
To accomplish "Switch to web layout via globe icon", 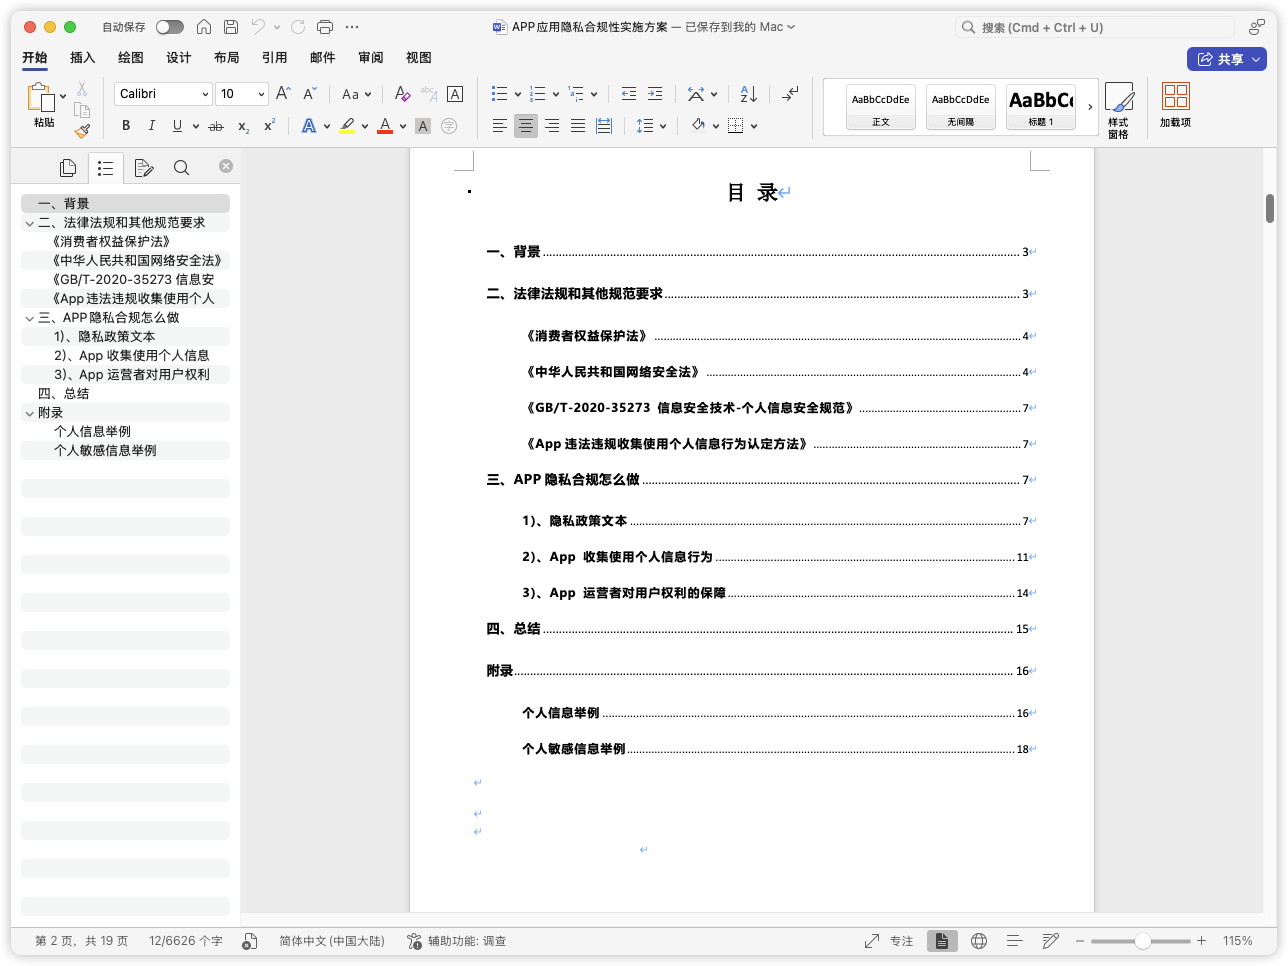I will click(x=978, y=940).
